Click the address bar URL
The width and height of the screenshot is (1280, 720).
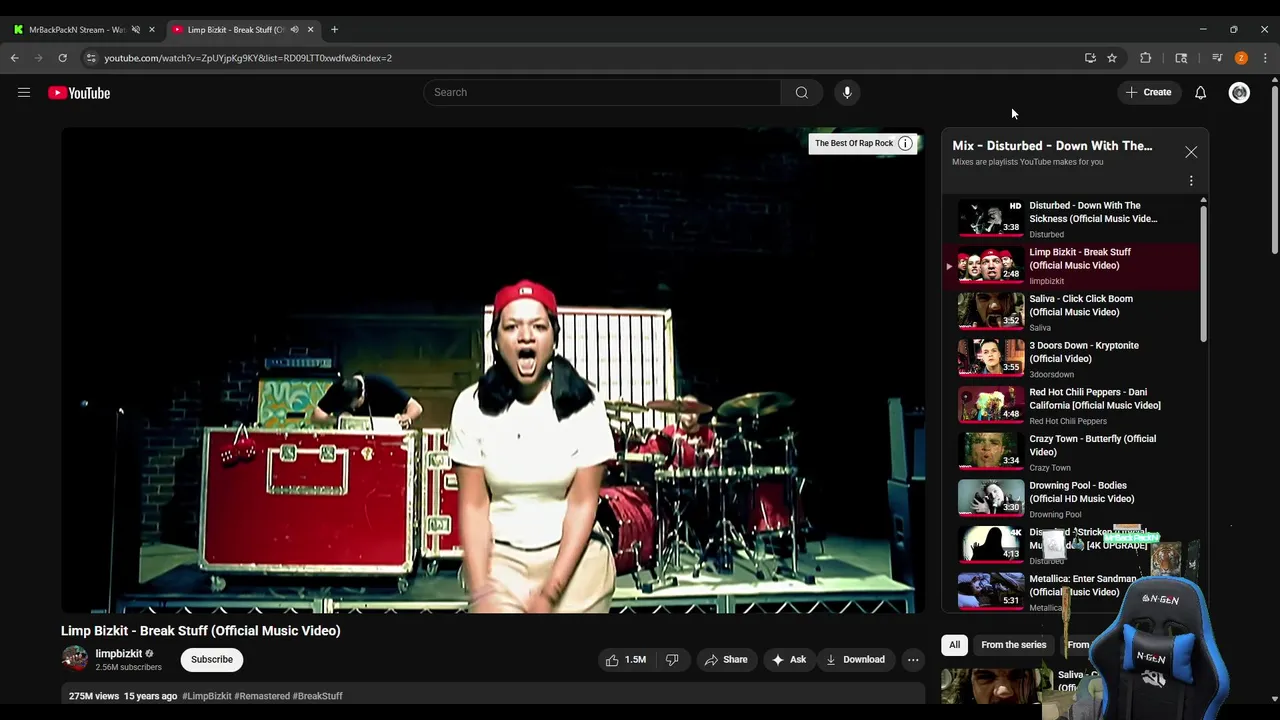pyautogui.click(x=248, y=58)
